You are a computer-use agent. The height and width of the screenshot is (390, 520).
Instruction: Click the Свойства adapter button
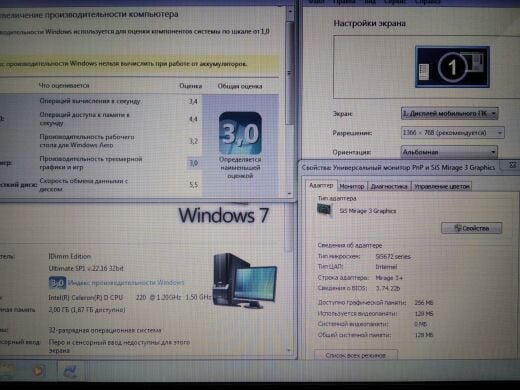click(472, 228)
